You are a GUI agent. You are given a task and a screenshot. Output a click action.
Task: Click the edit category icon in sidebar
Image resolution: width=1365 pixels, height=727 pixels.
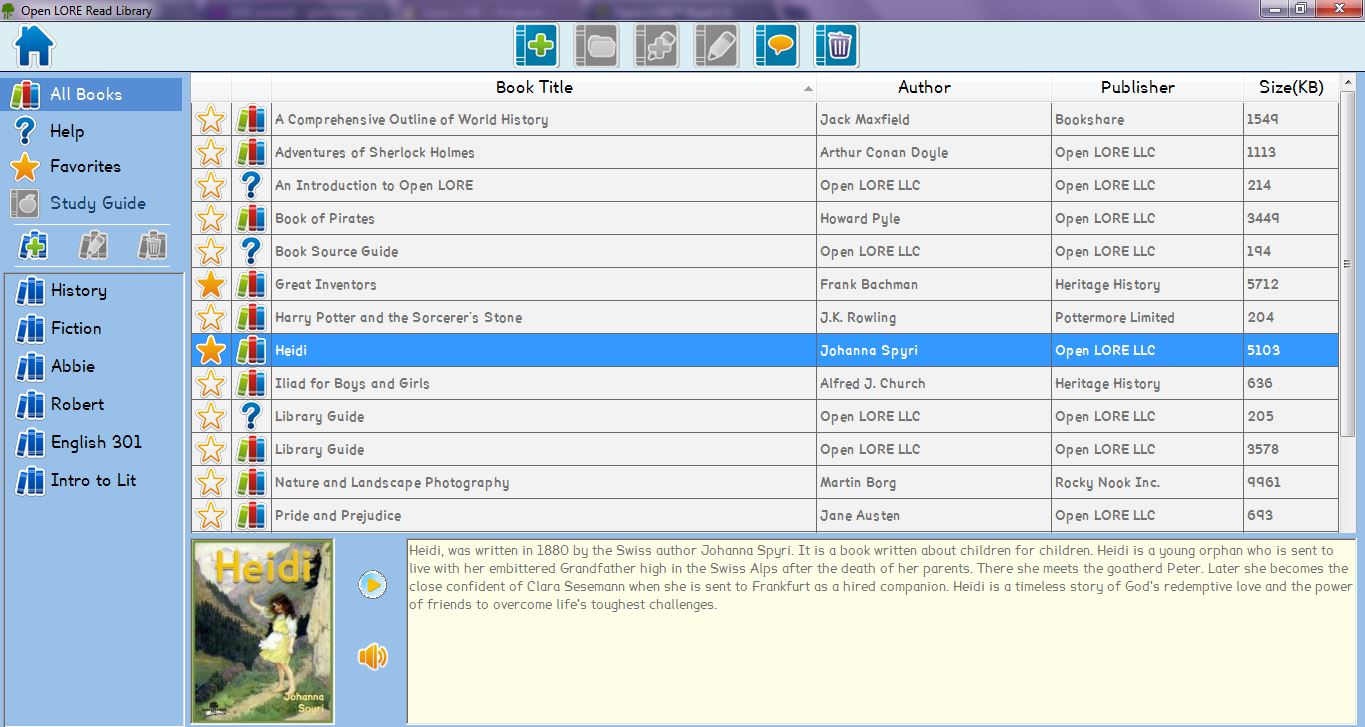point(93,245)
